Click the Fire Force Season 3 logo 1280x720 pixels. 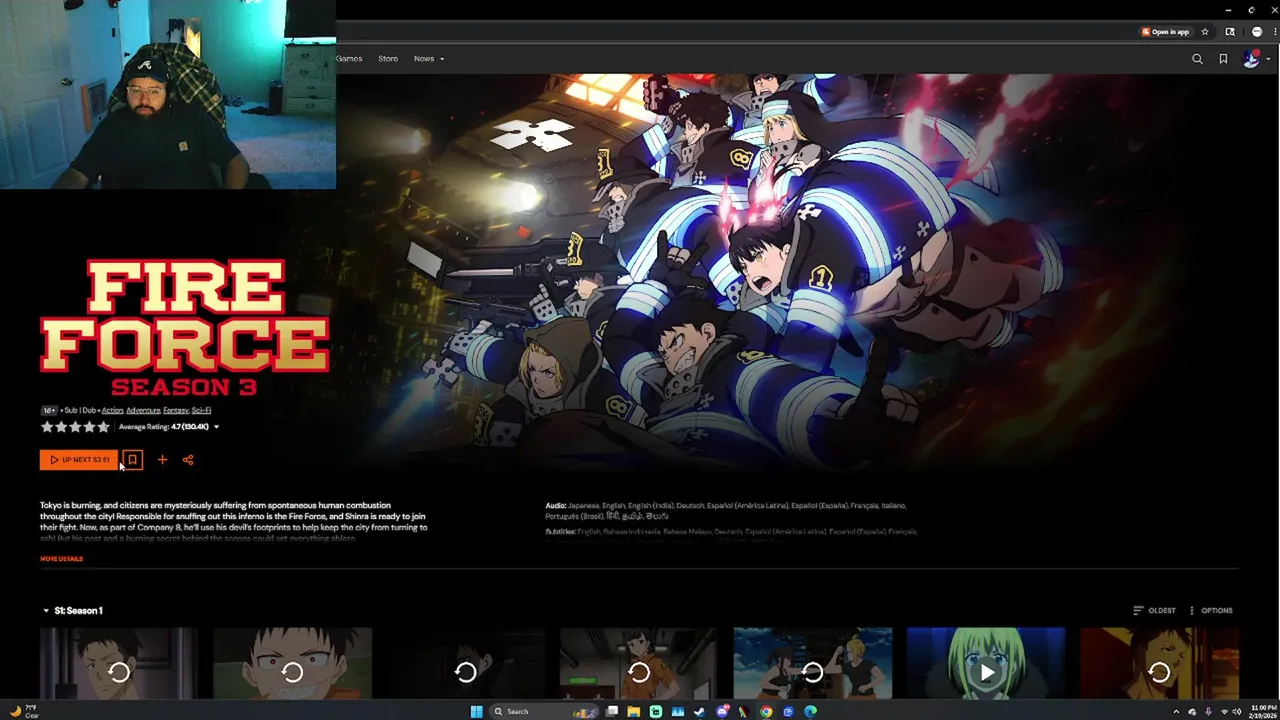[184, 328]
